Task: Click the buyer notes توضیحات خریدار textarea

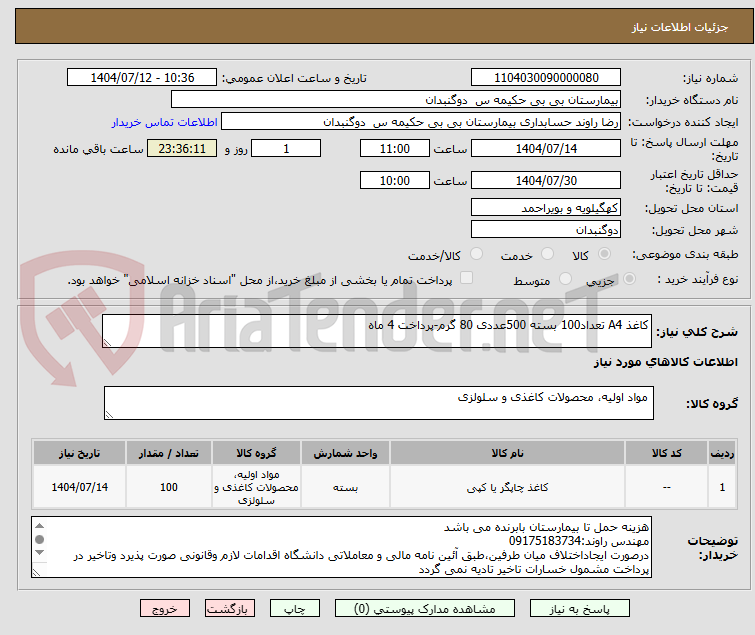Action: click(x=341, y=547)
